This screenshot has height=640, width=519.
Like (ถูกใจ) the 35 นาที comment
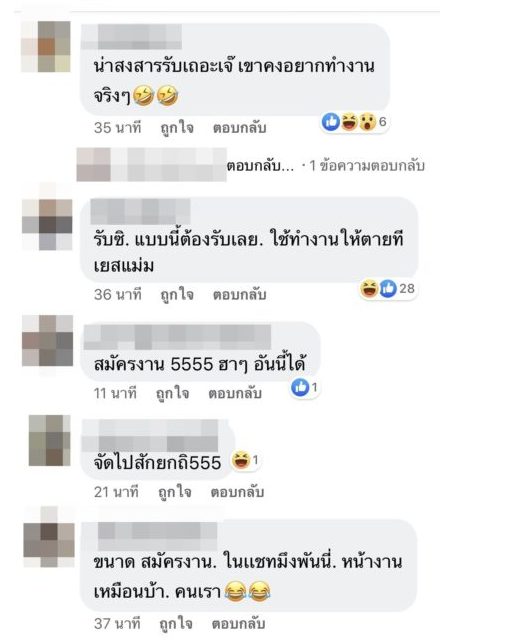[x=177, y=128]
